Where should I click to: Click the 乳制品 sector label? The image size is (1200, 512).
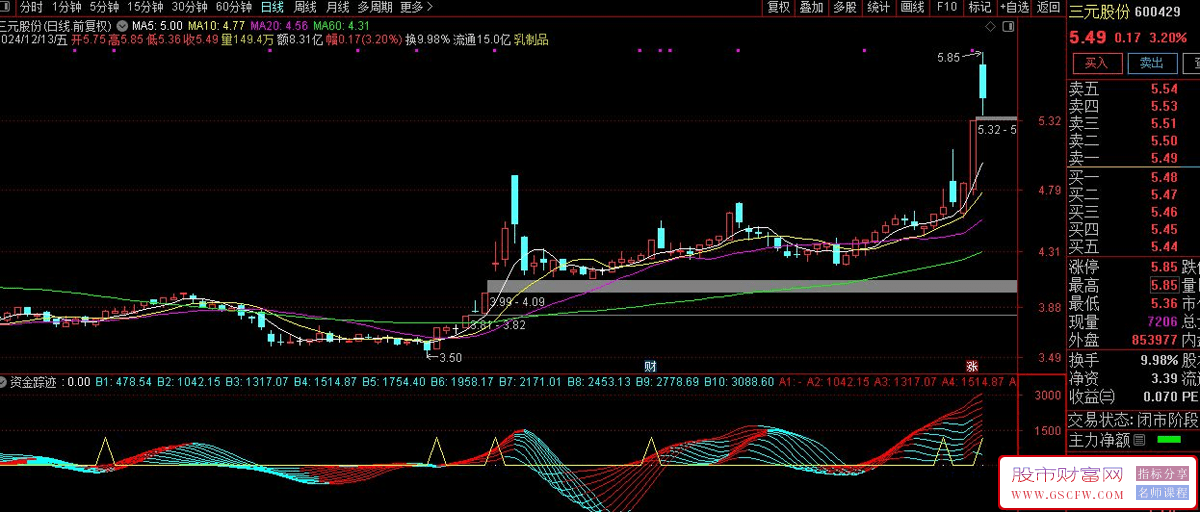click(533, 40)
